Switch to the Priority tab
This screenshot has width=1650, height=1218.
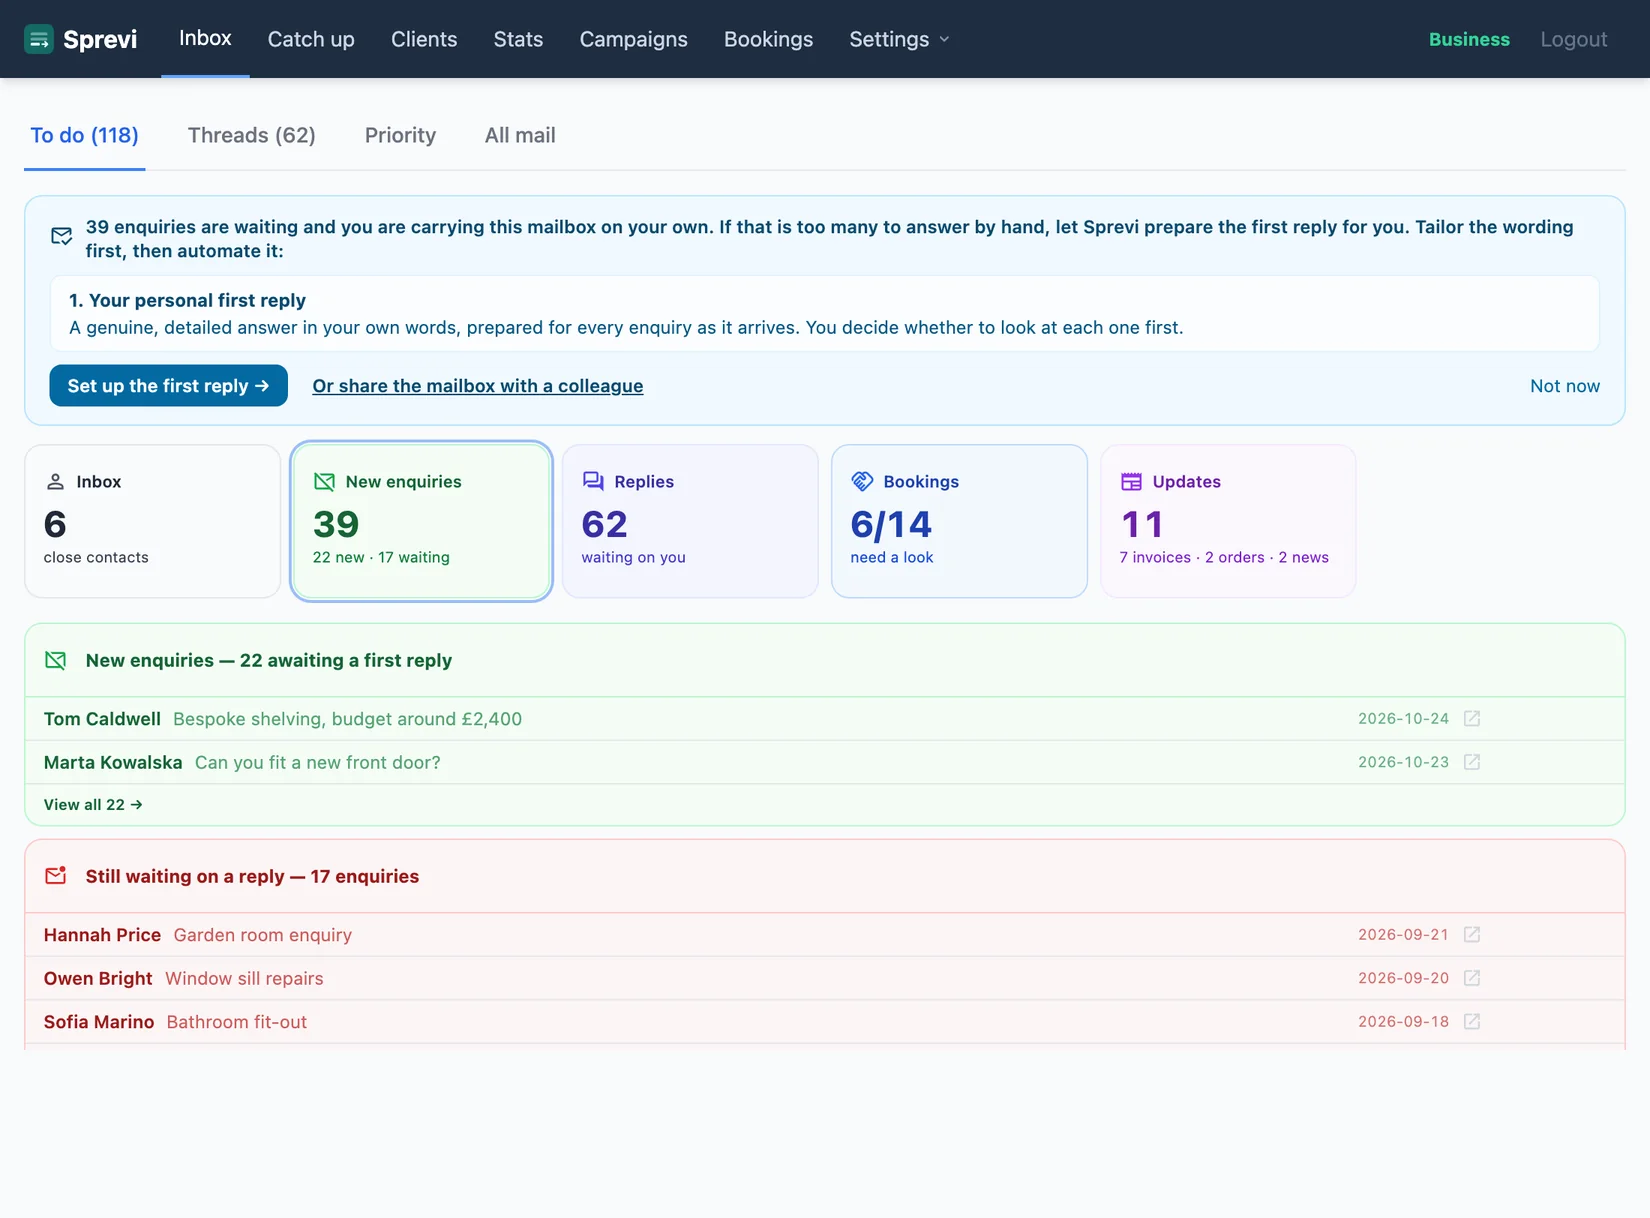(400, 136)
